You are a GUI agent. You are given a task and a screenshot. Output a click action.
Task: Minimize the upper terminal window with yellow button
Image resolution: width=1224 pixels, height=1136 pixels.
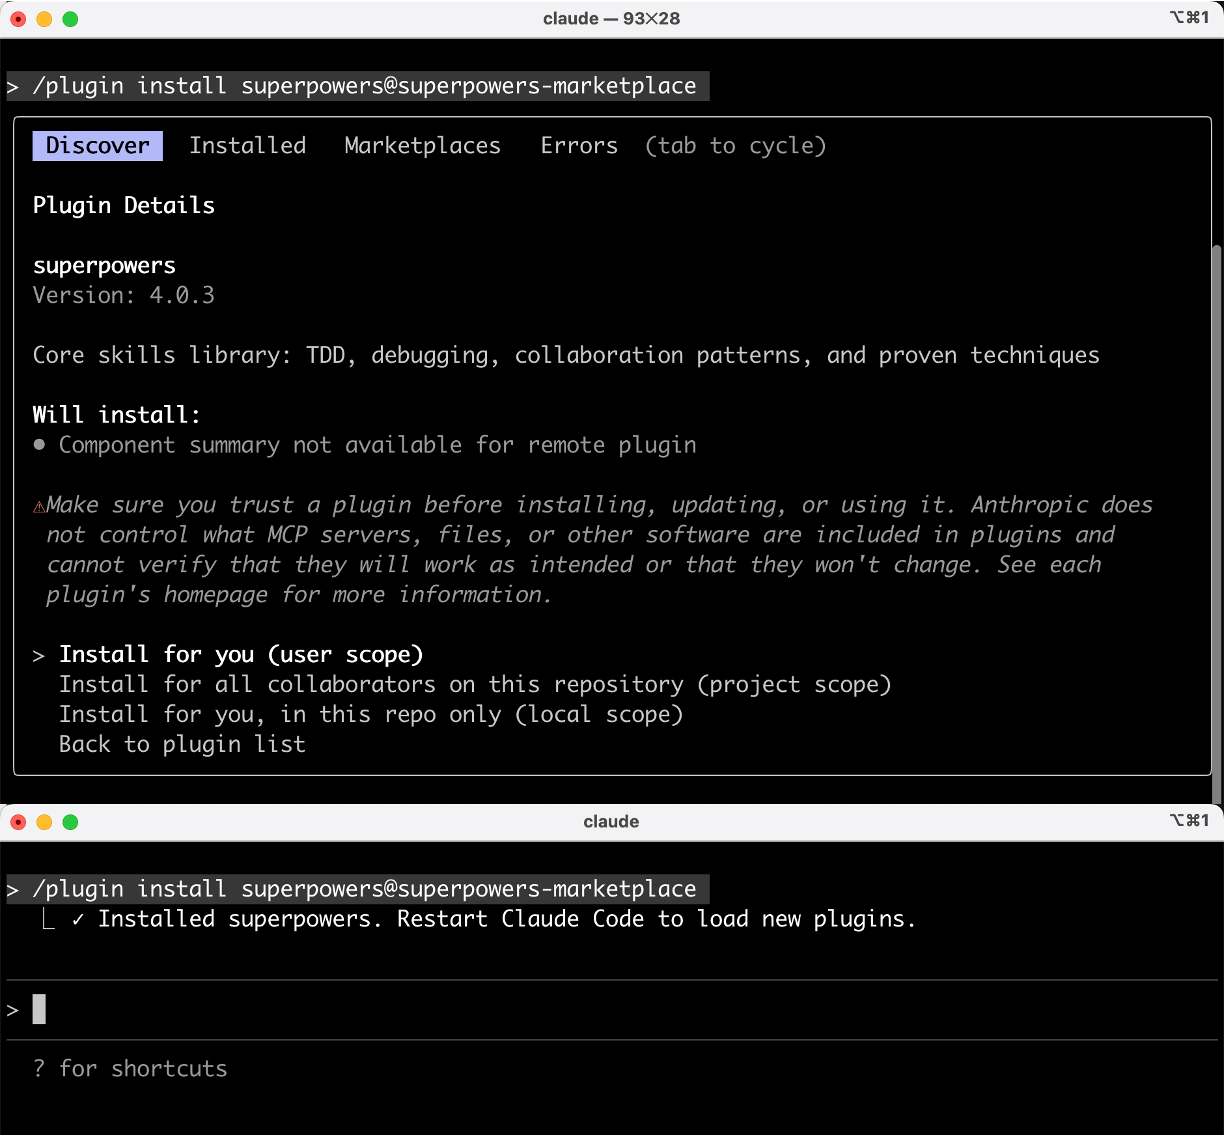point(44,19)
